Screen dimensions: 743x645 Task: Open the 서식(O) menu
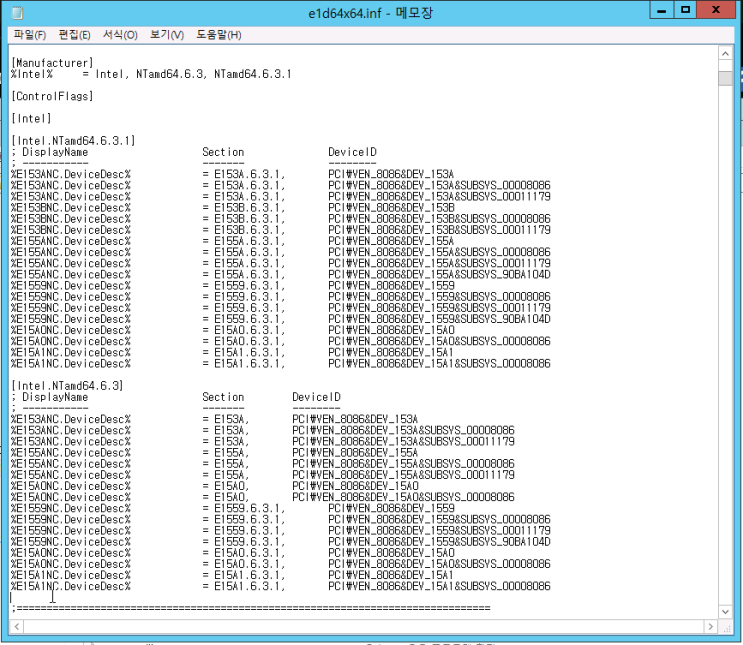120,35
